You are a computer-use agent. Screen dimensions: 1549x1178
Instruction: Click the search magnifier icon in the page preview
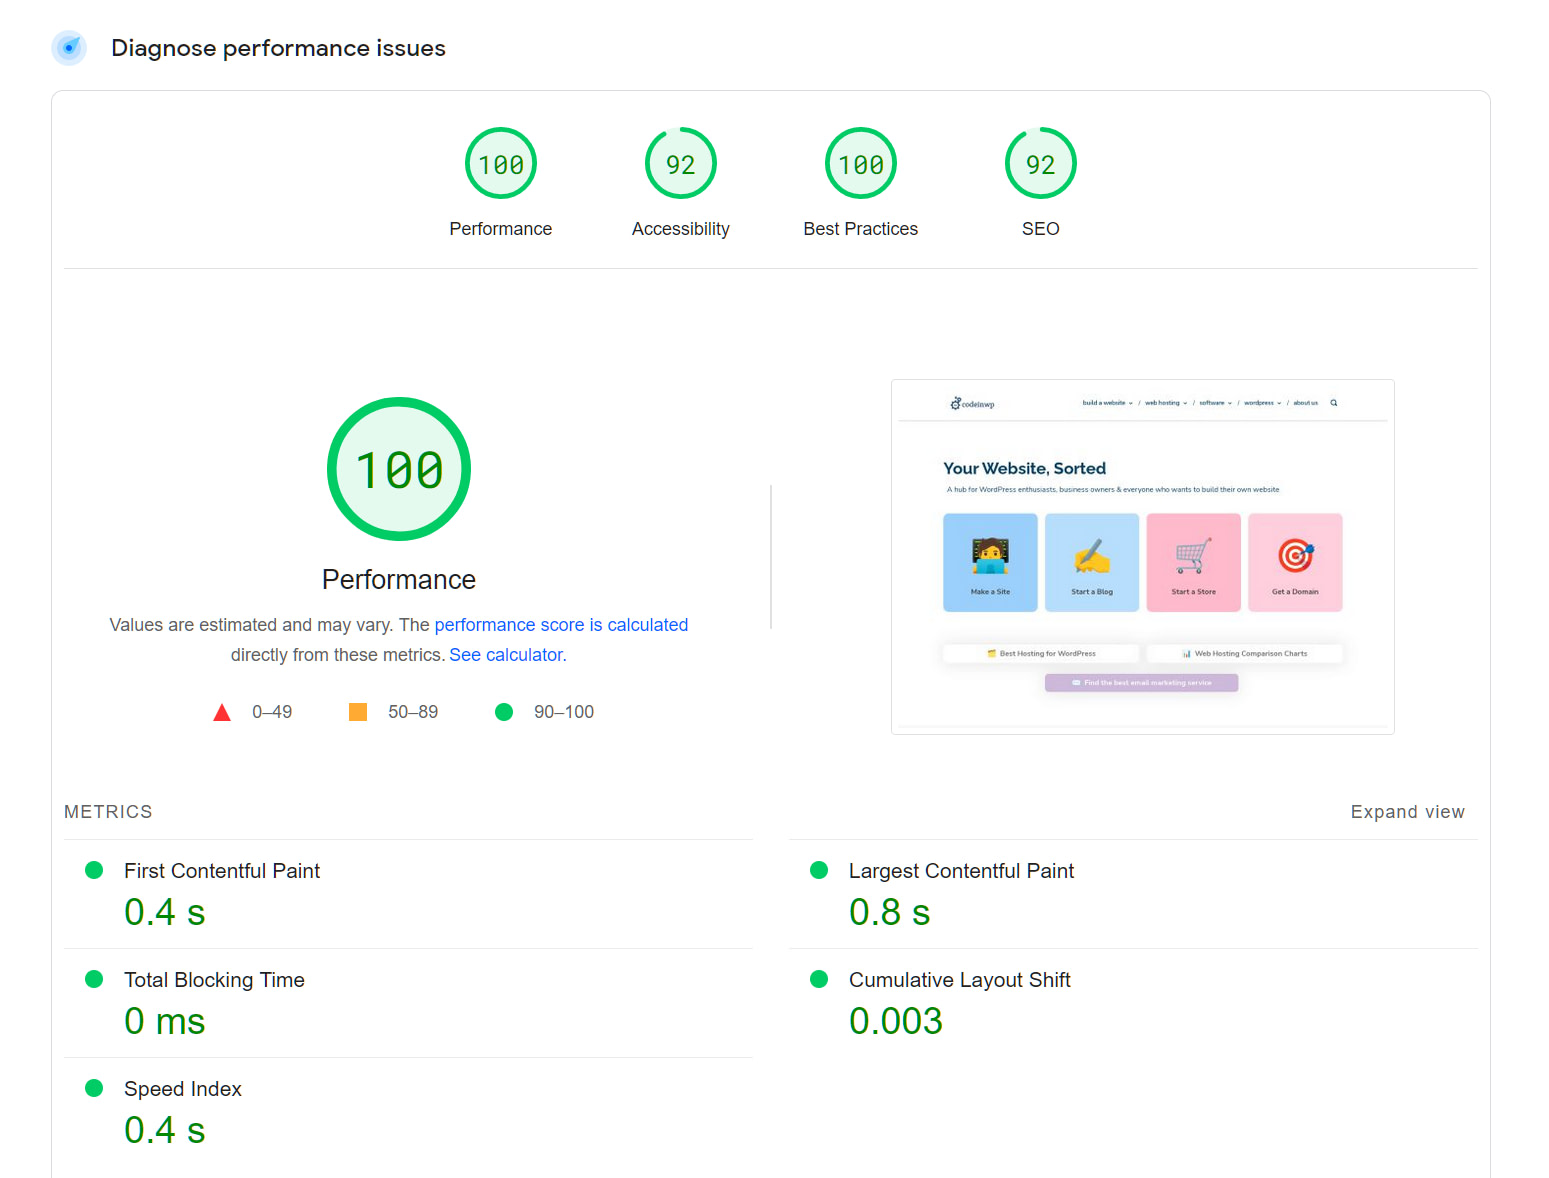pos(1333,403)
